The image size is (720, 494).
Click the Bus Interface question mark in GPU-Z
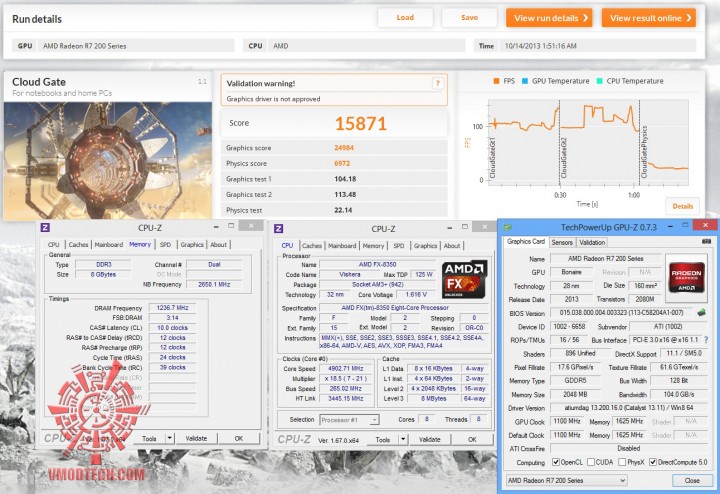pyautogui.click(x=706, y=340)
